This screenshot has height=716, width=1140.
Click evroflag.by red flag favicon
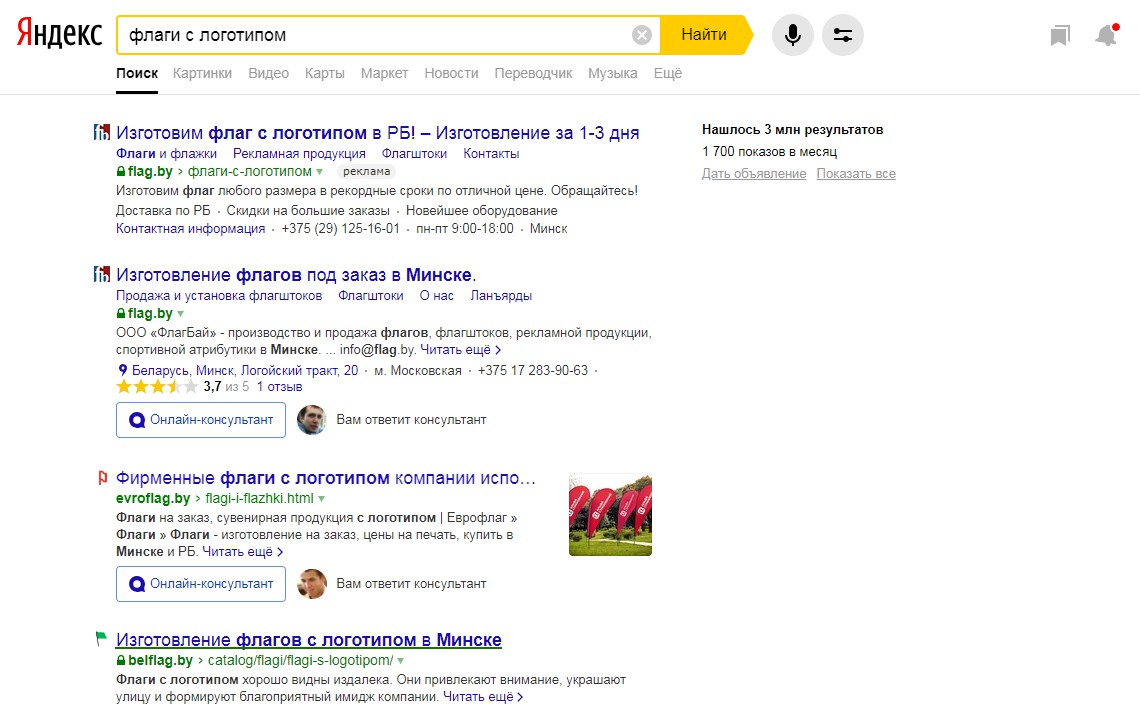click(103, 478)
